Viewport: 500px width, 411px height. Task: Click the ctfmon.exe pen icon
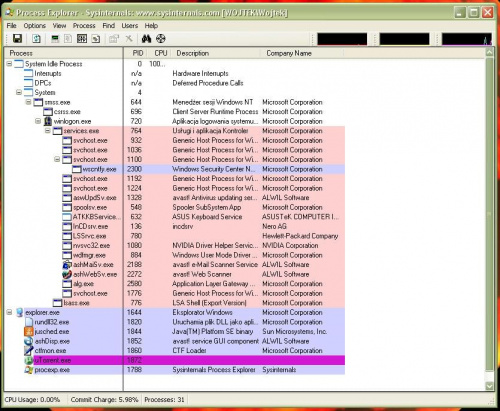(29, 351)
